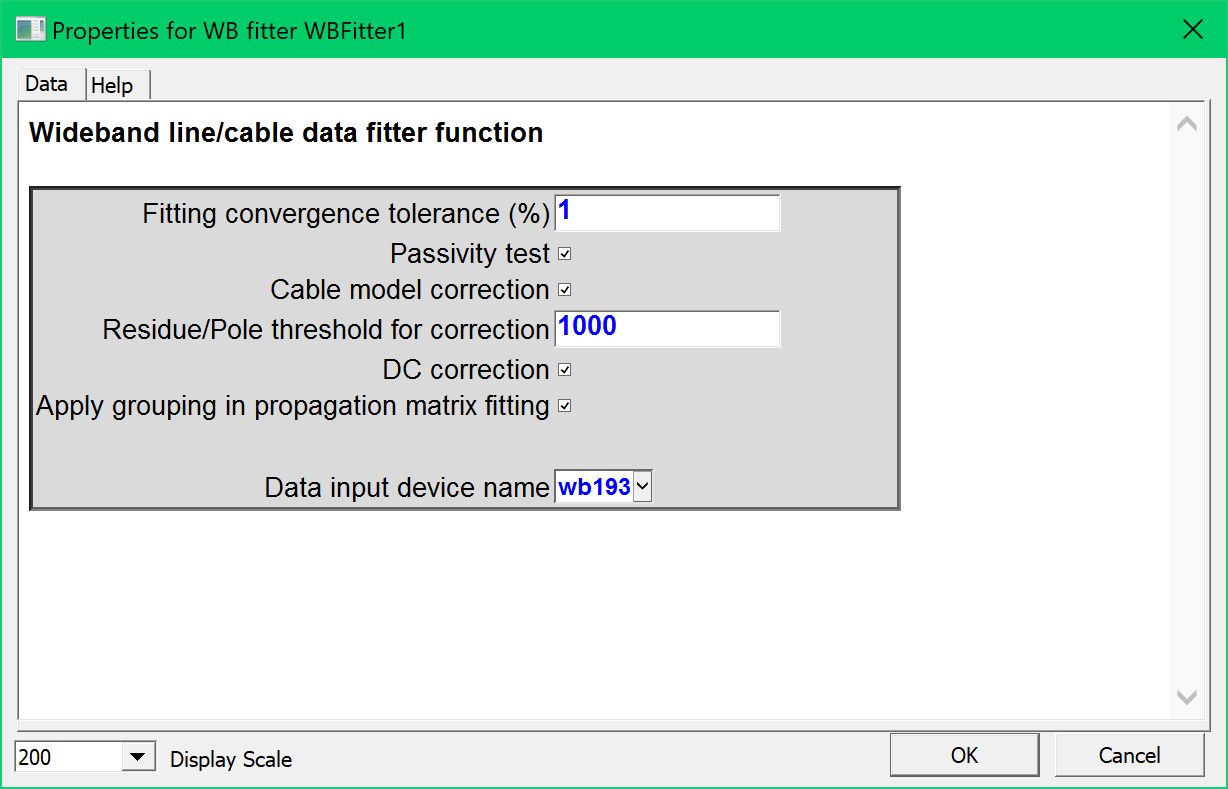Open the Display Scale dropdown arrow
The image size is (1228, 789).
coord(138,758)
